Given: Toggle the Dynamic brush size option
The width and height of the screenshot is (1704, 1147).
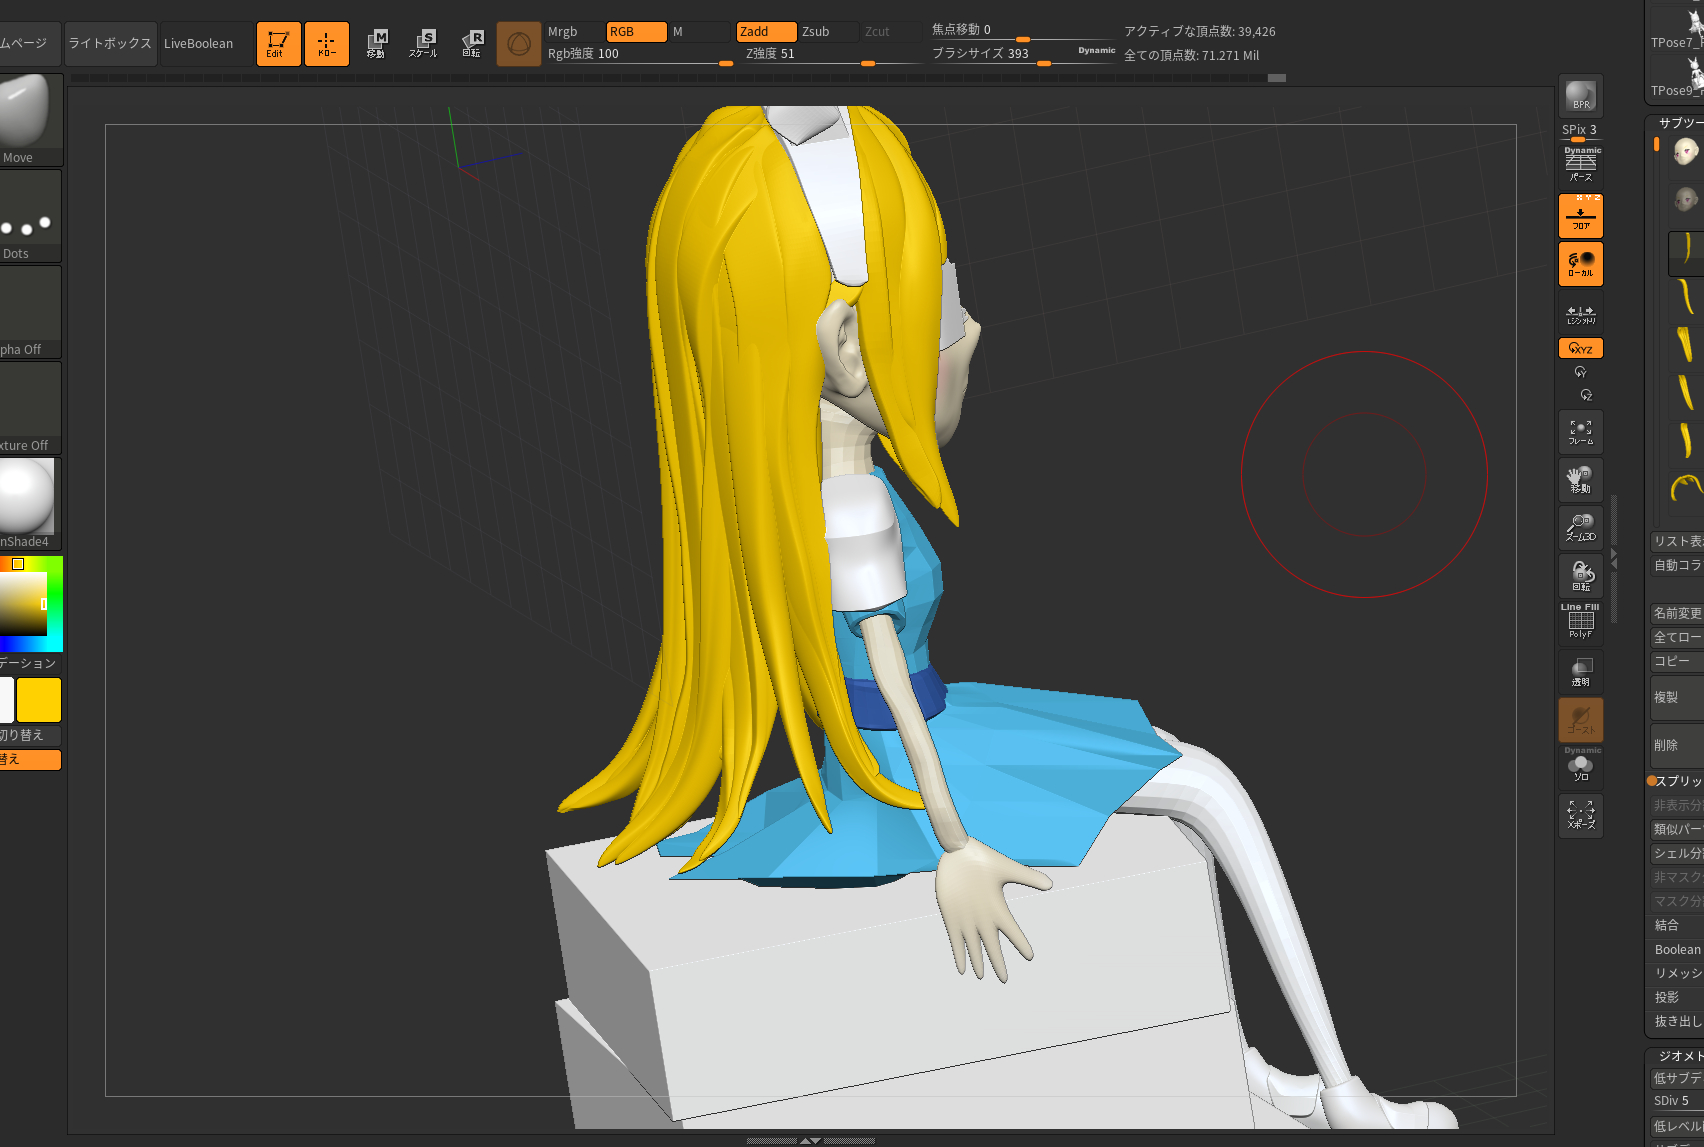Looking at the screenshot, I should tap(1096, 50).
